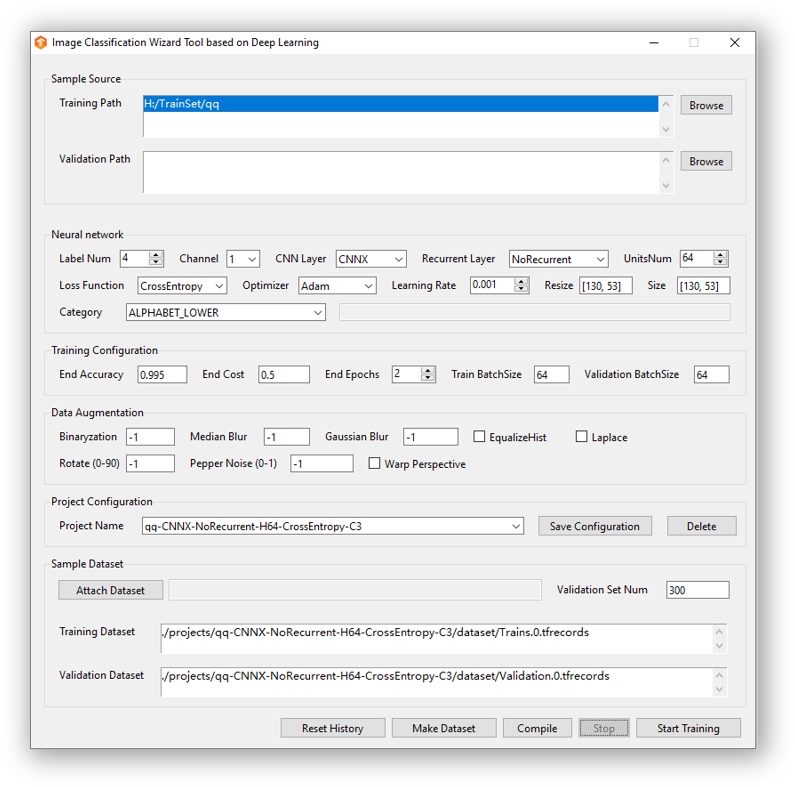Click the Size input field
The image size is (795, 787).
704,286
